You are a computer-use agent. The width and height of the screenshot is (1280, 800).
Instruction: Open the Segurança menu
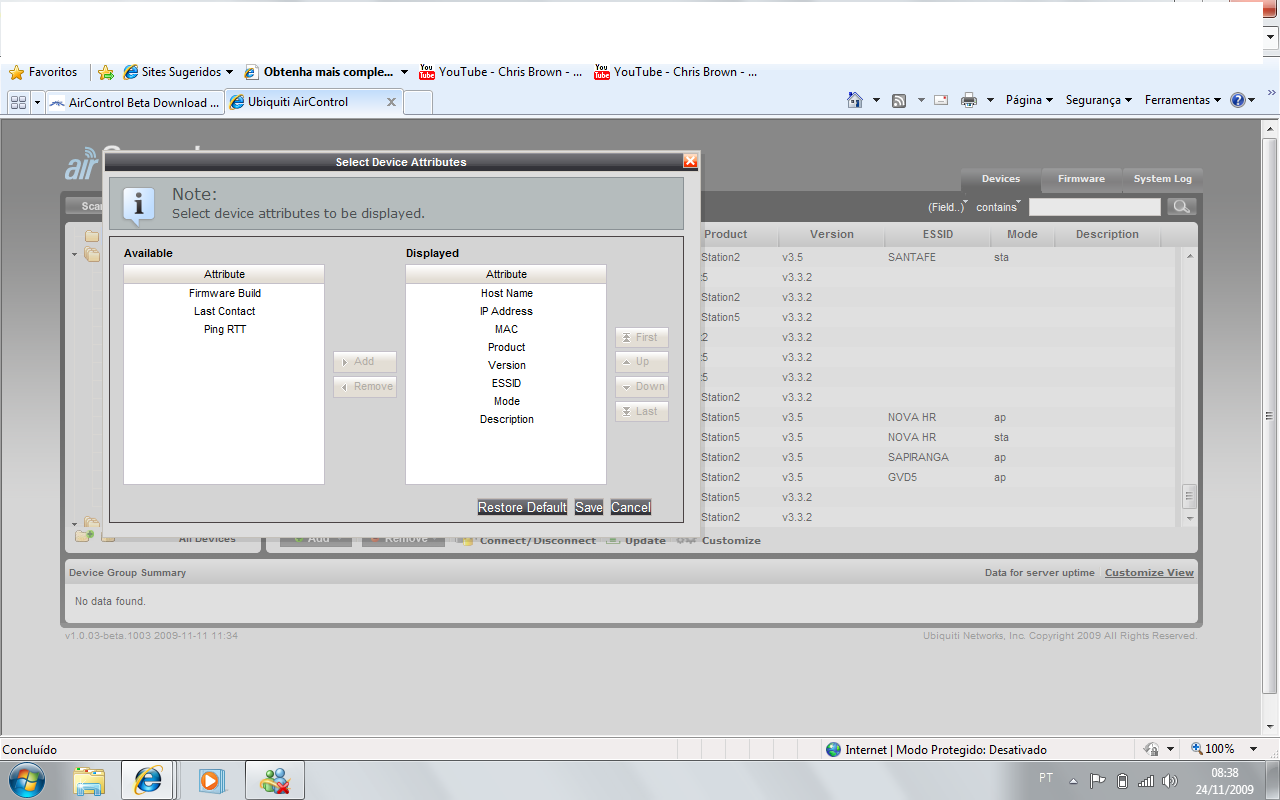coord(1098,100)
